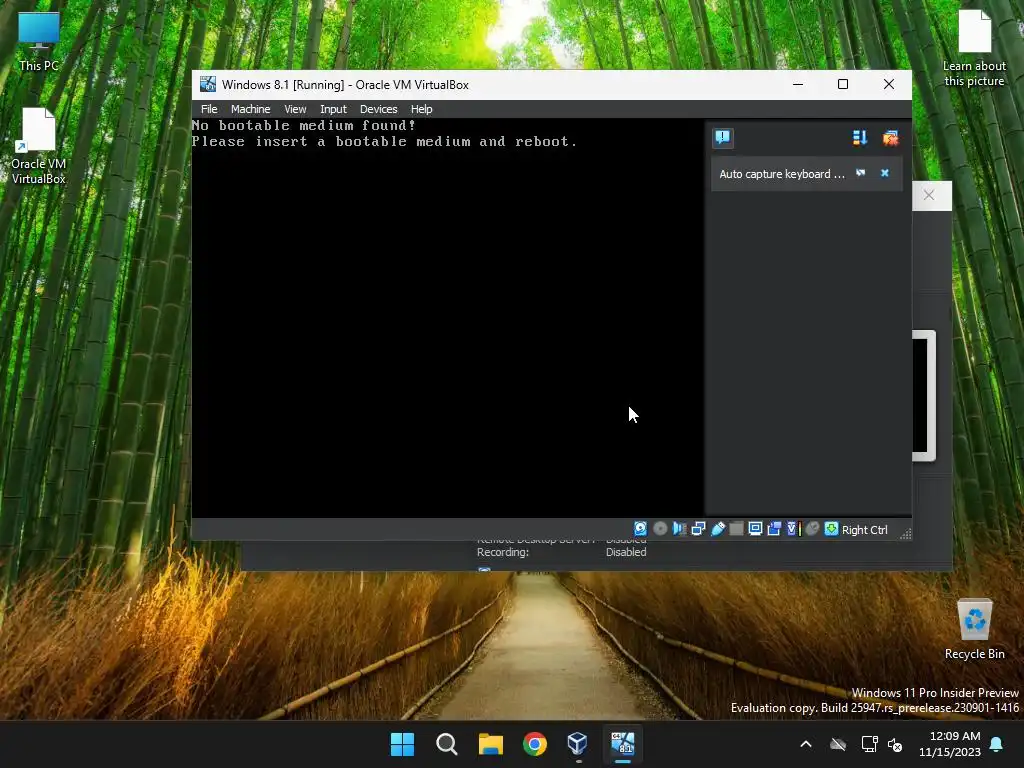1024x768 pixels.
Task: Click the notification ordering arrow icon
Action: pos(859,138)
